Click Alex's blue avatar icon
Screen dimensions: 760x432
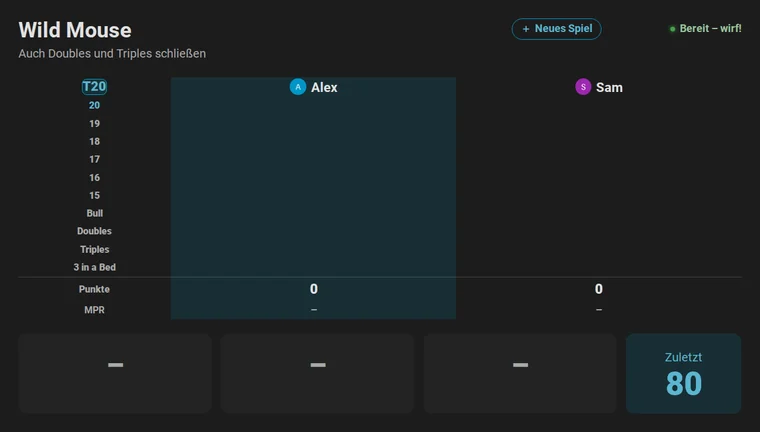[298, 87]
